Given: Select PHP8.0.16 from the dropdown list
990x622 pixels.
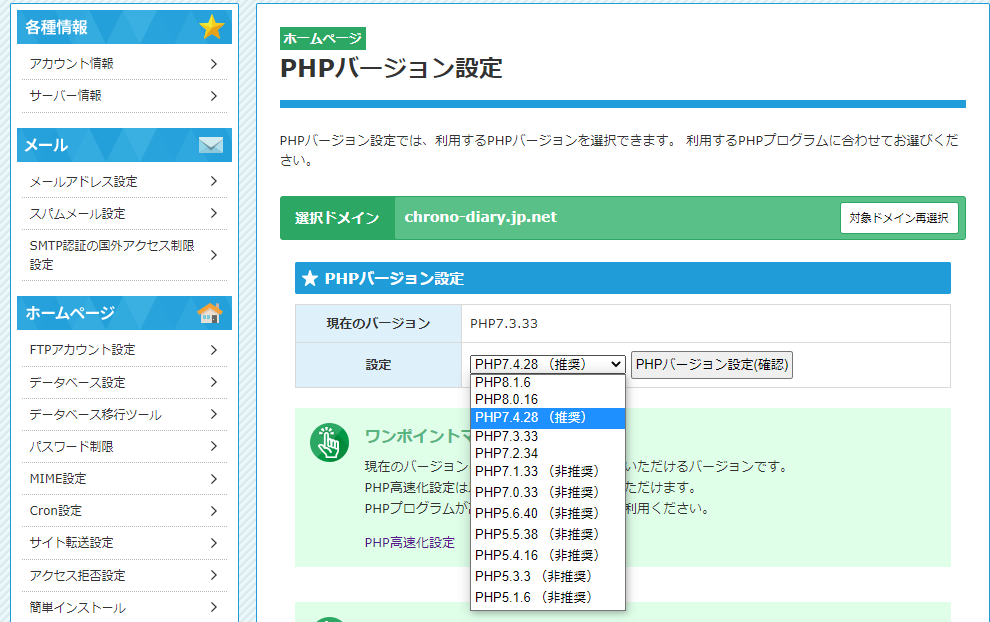Looking at the screenshot, I should (x=547, y=399).
